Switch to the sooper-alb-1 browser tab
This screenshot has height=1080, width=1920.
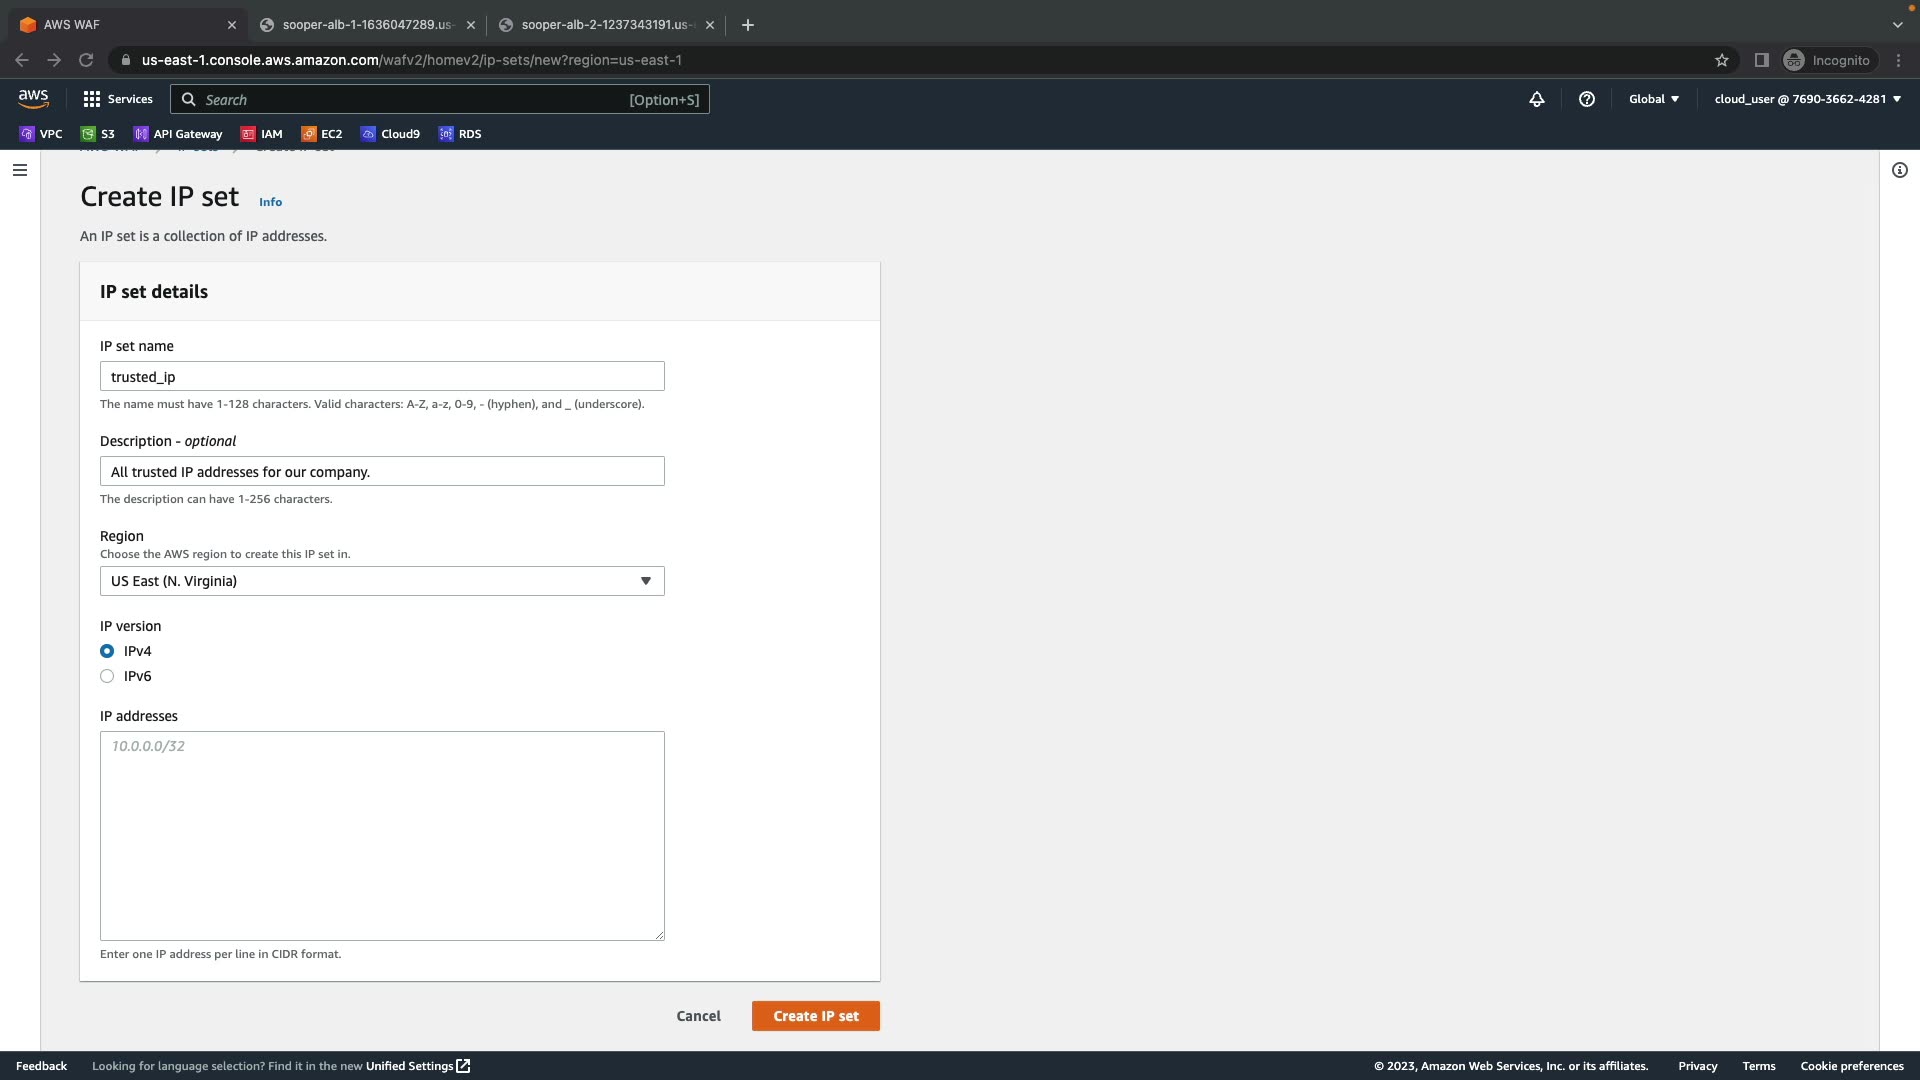click(x=366, y=25)
